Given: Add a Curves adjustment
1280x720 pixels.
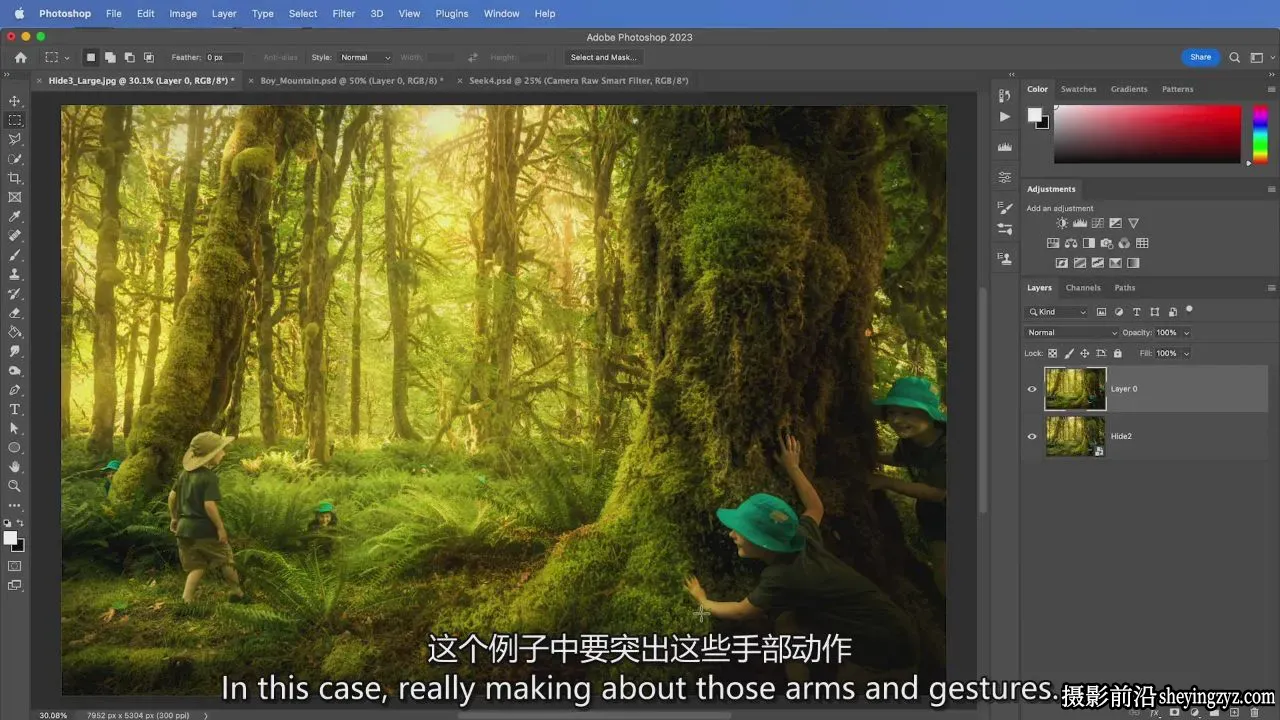Looking at the screenshot, I should [x=1097, y=223].
